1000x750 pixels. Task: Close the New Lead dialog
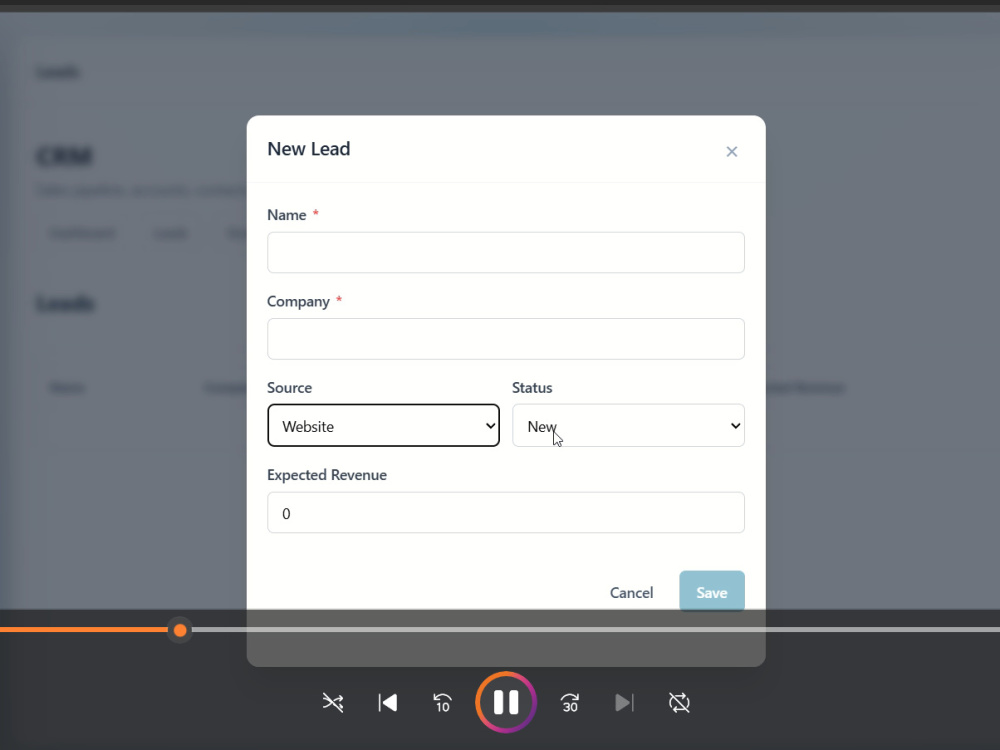[732, 152]
